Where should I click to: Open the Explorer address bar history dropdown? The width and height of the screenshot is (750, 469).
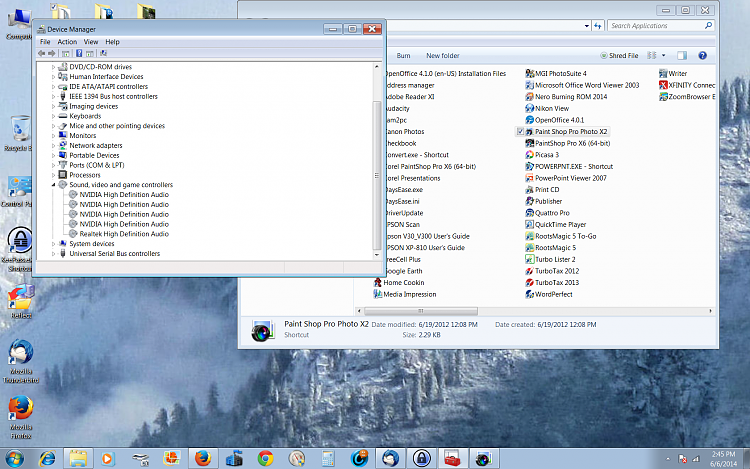click(586, 26)
